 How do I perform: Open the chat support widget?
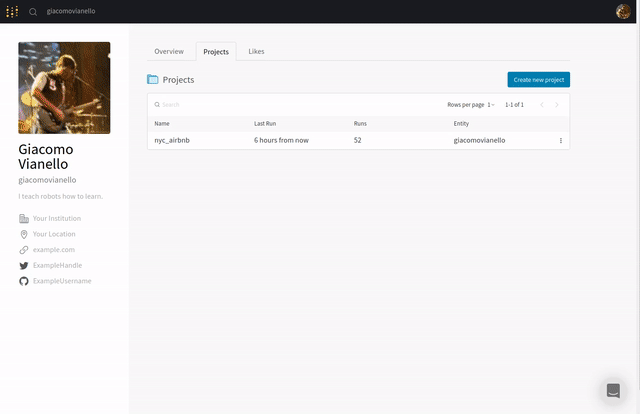(x=613, y=390)
